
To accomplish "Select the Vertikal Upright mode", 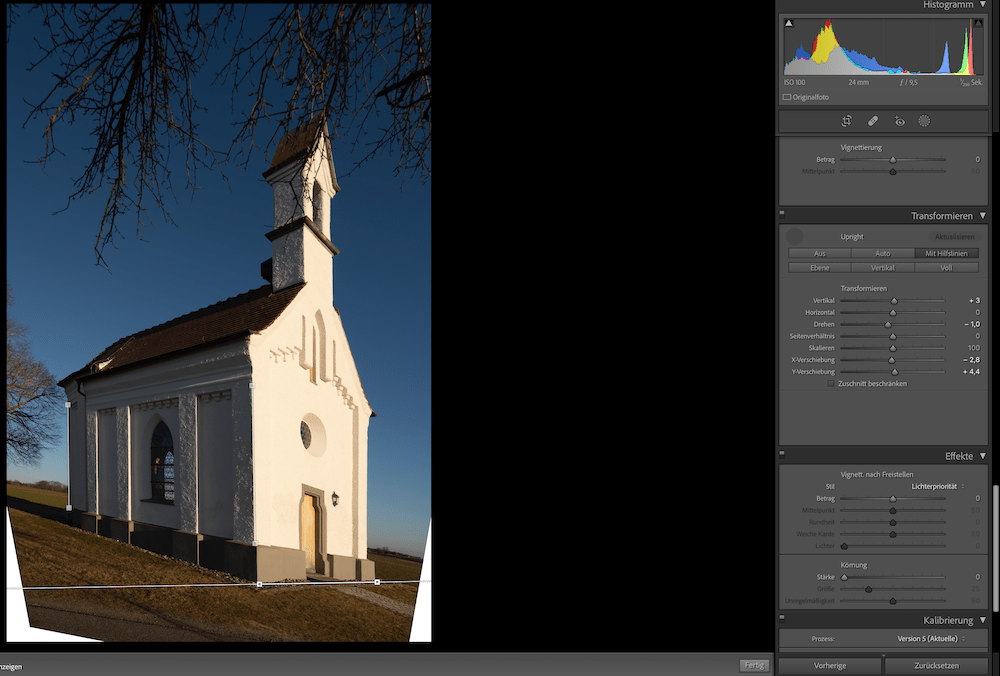I will 883,267.
